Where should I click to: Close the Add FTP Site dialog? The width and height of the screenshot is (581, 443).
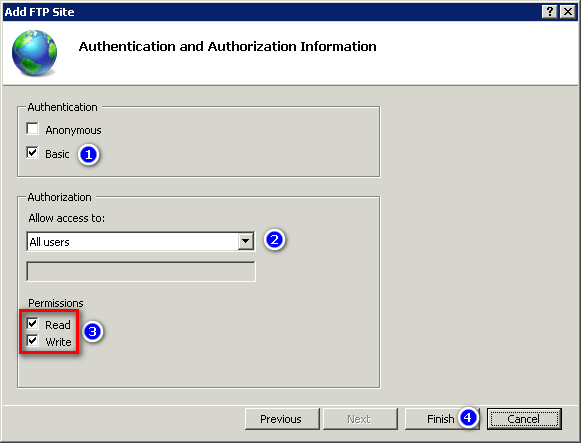(567, 12)
